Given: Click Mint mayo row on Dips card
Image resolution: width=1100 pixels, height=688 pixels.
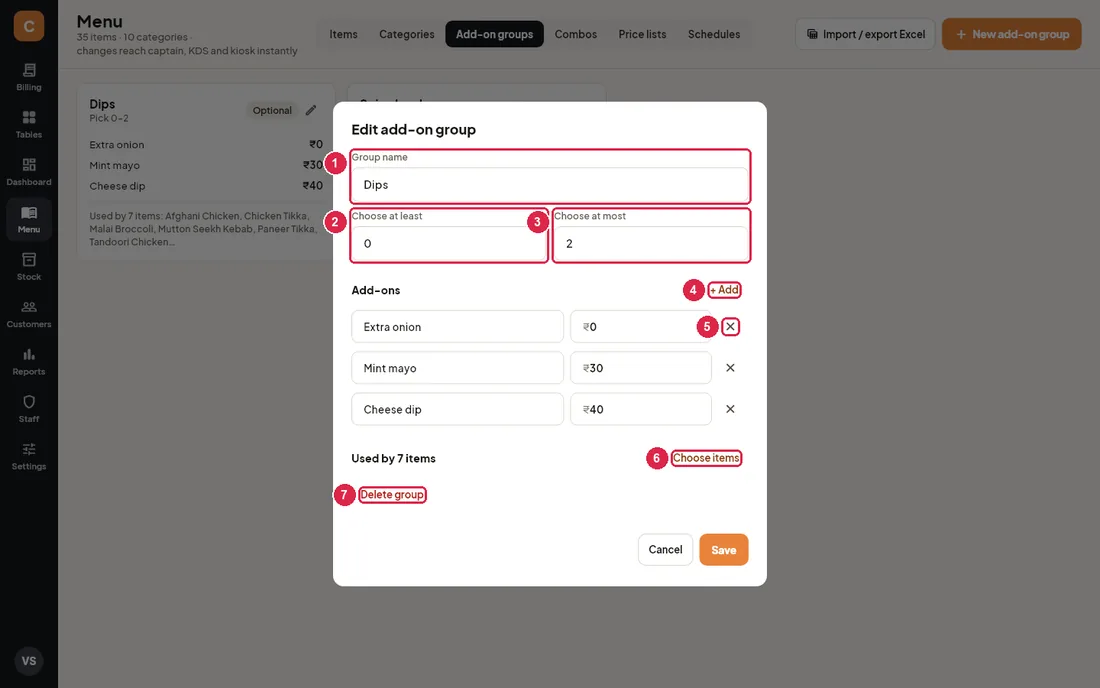Looking at the screenshot, I should (206, 166).
